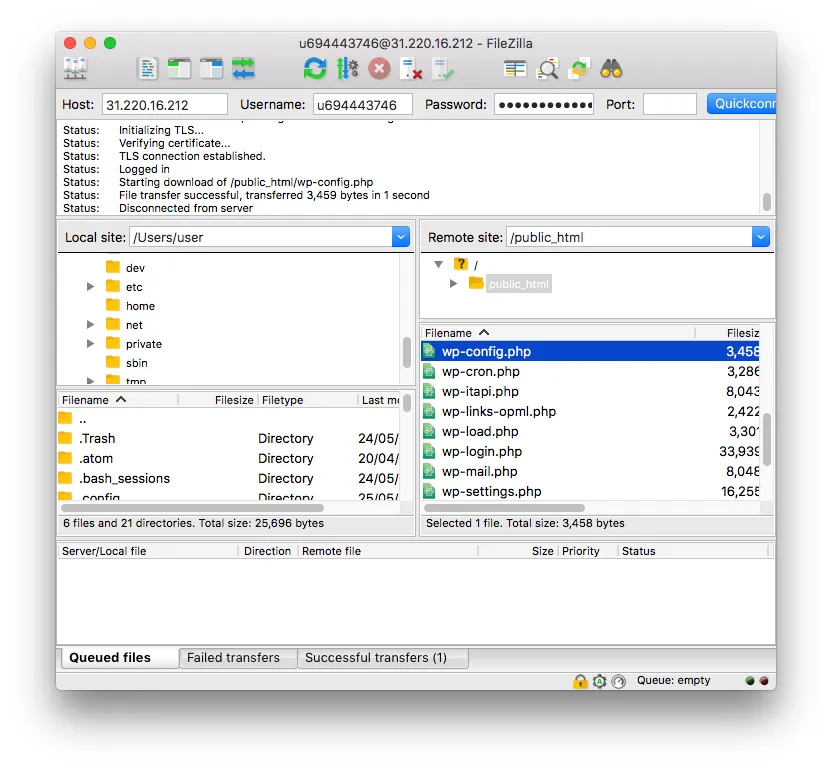Sort local files by Filetype header

(308, 400)
